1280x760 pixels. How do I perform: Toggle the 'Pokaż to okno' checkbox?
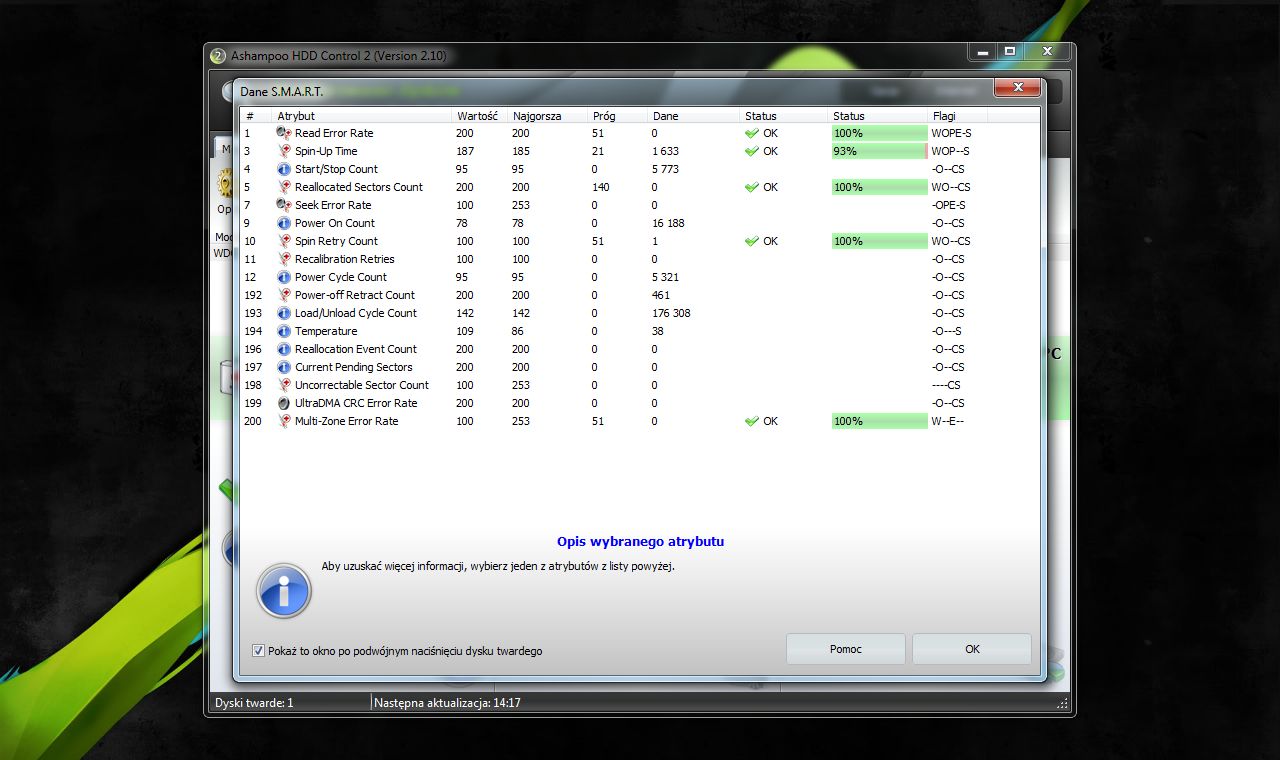pyautogui.click(x=259, y=651)
